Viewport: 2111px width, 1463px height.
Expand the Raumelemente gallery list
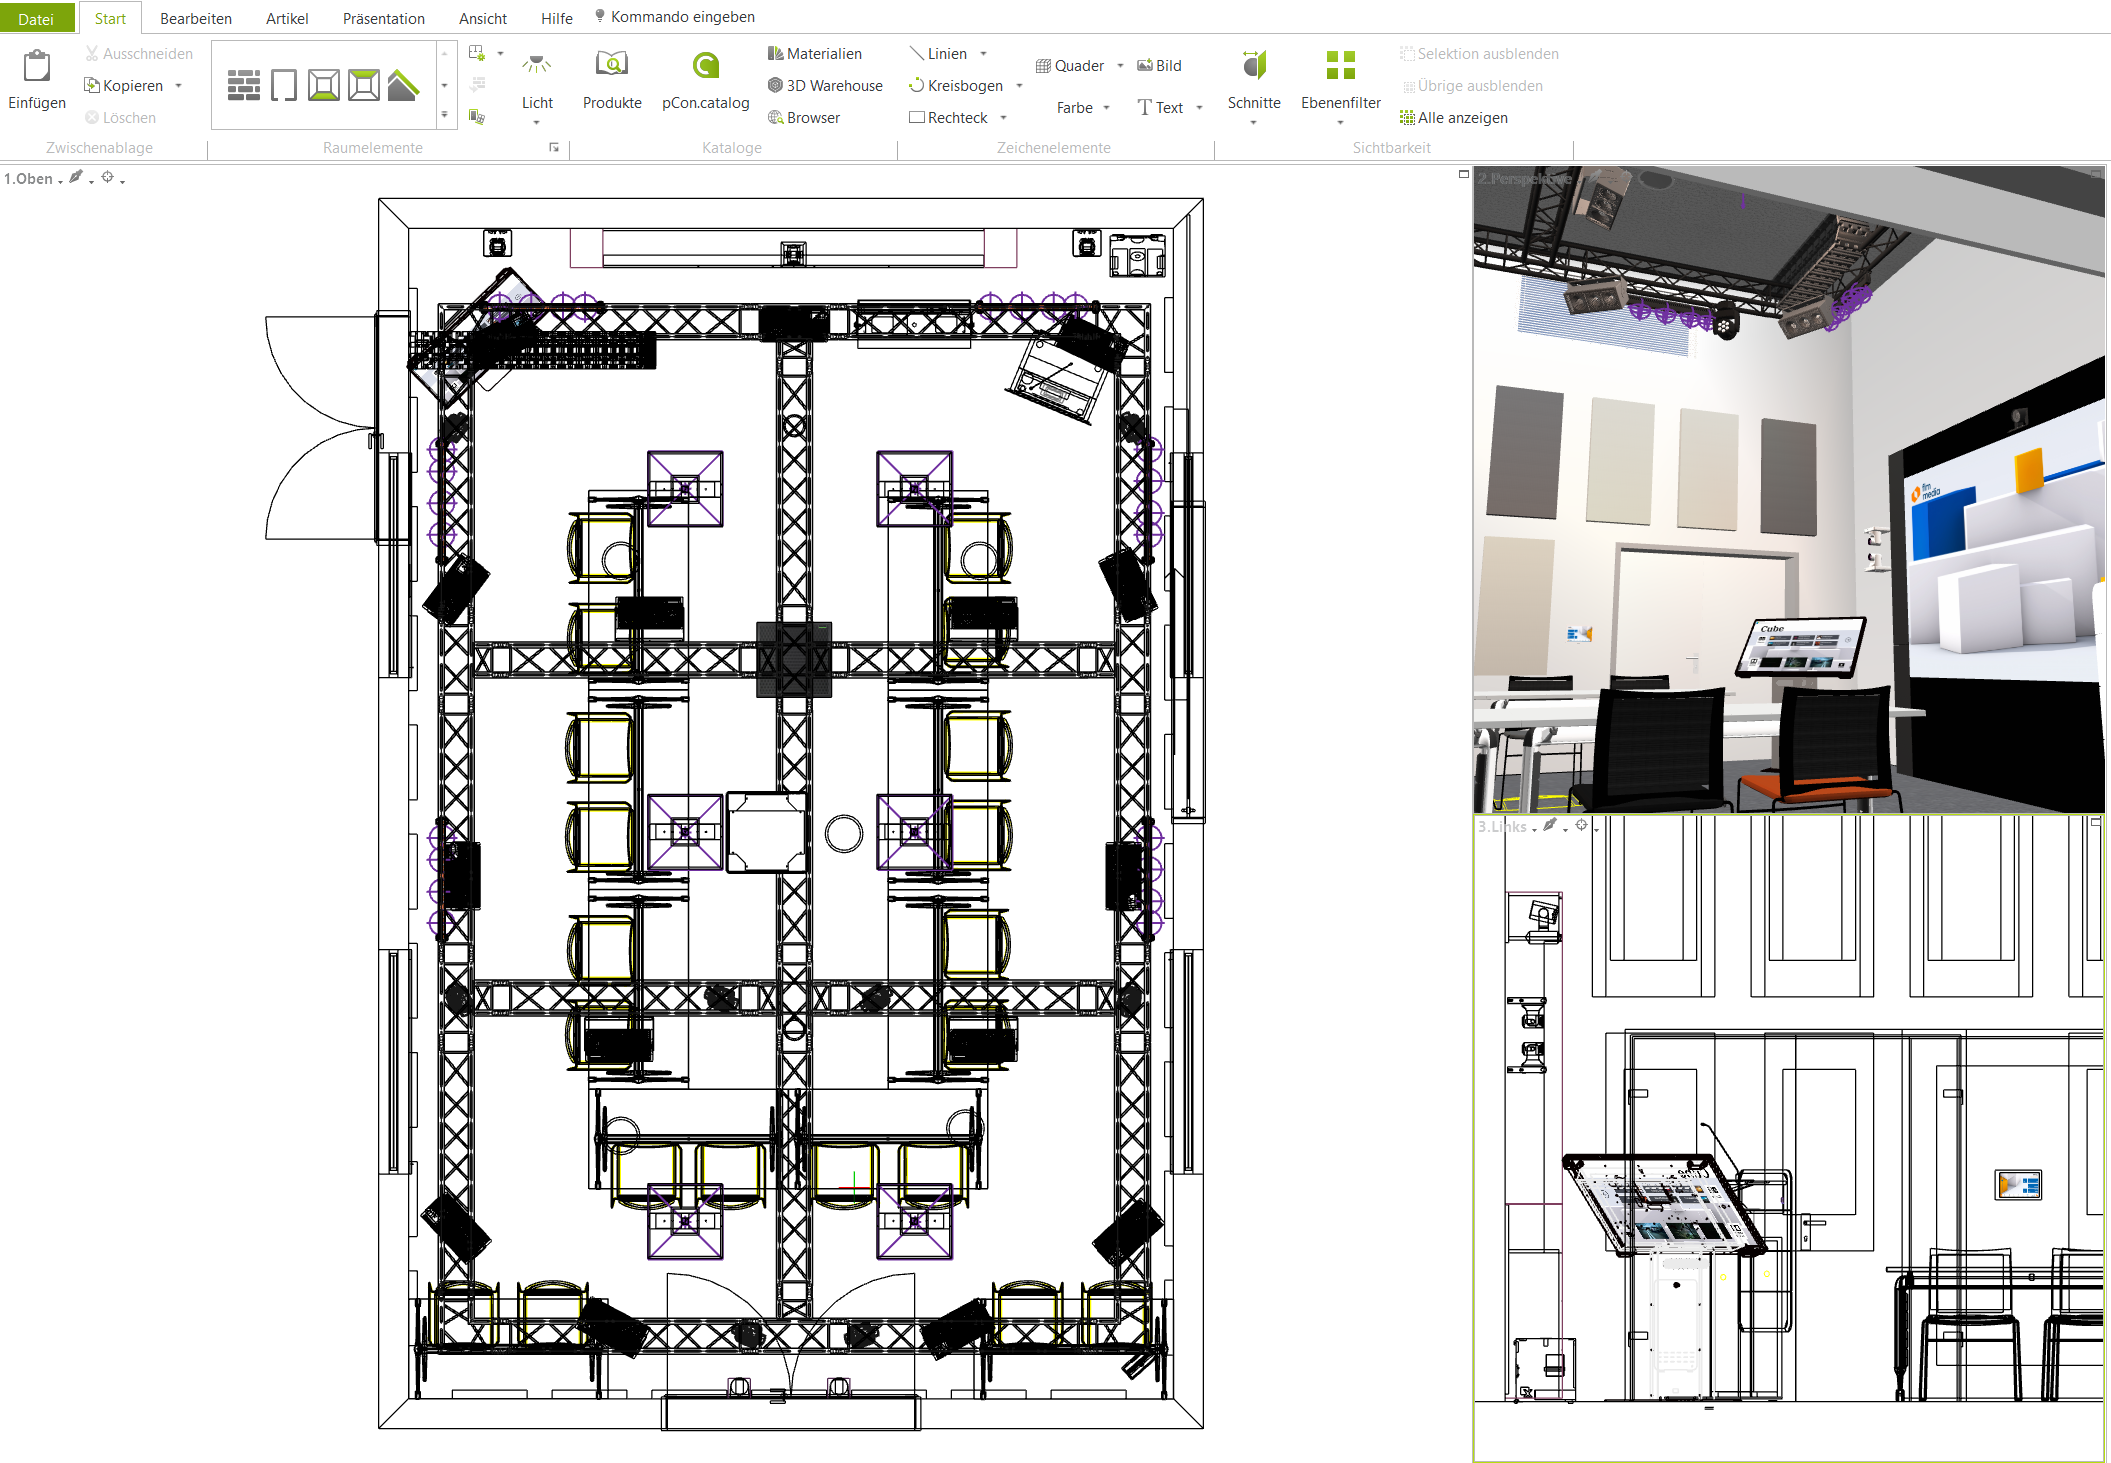tap(444, 116)
